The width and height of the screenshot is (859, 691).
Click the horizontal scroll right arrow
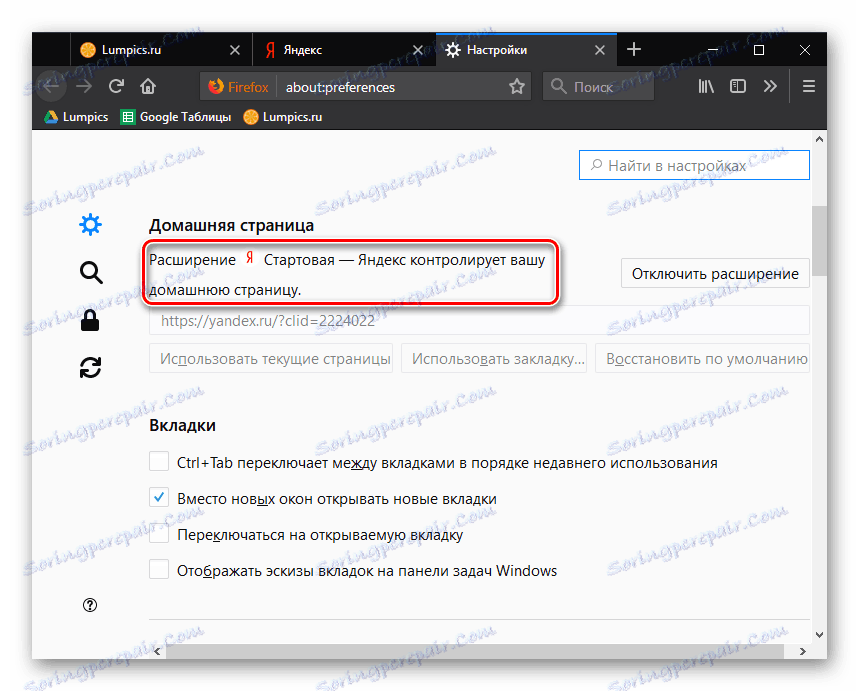[803, 652]
